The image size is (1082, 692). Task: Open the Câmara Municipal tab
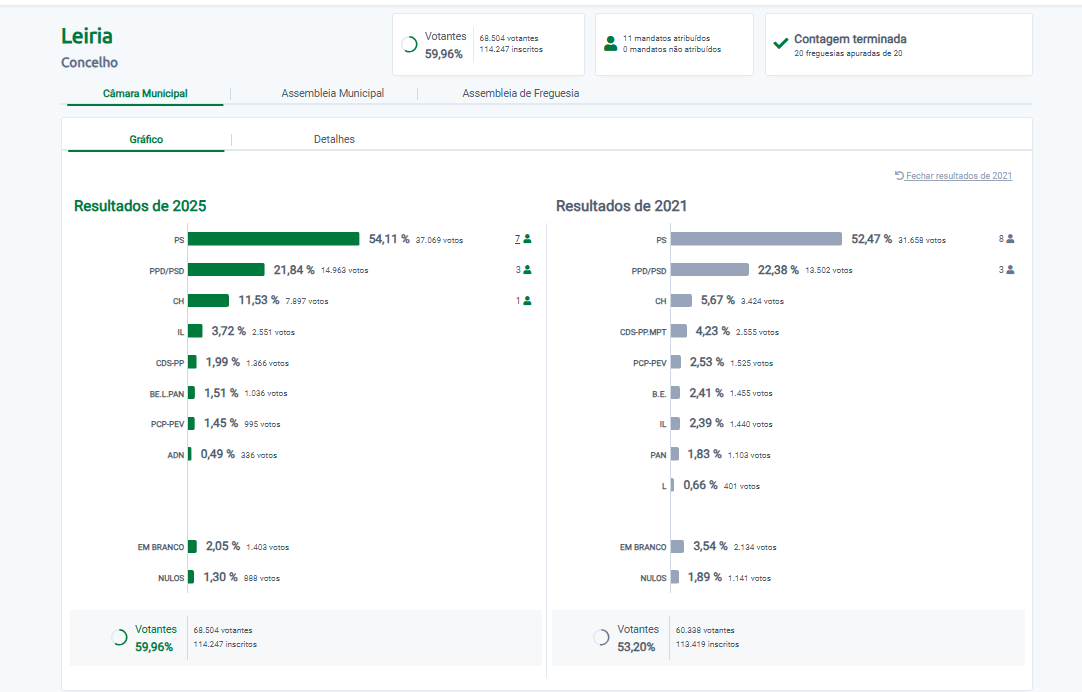pyautogui.click(x=145, y=94)
